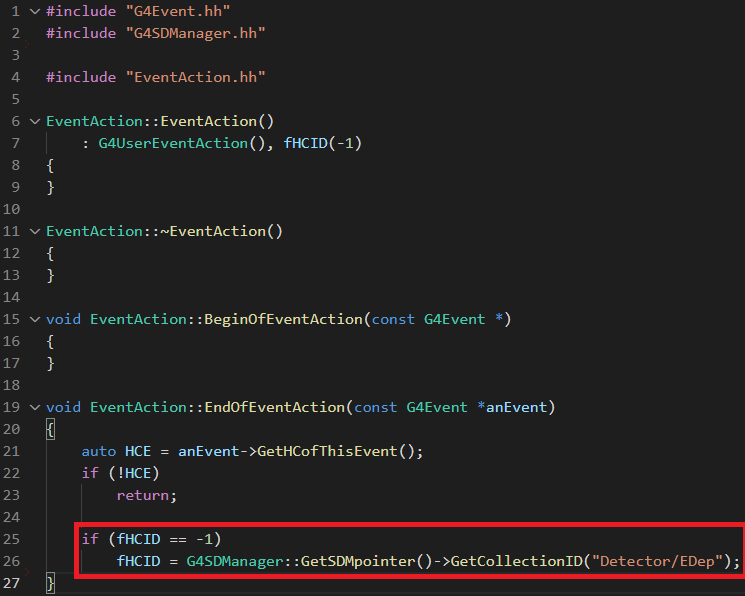Collapse the EventAction constructor fold at line 6
The height and width of the screenshot is (596, 745).
coord(35,121)
